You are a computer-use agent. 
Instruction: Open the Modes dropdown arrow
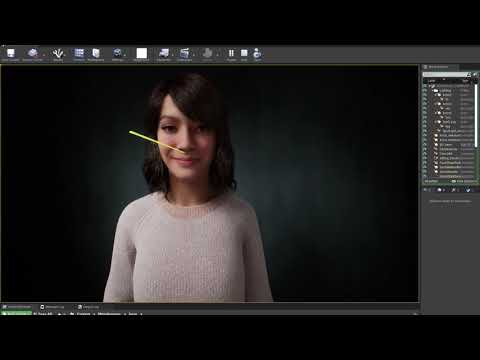coord(65,54)
